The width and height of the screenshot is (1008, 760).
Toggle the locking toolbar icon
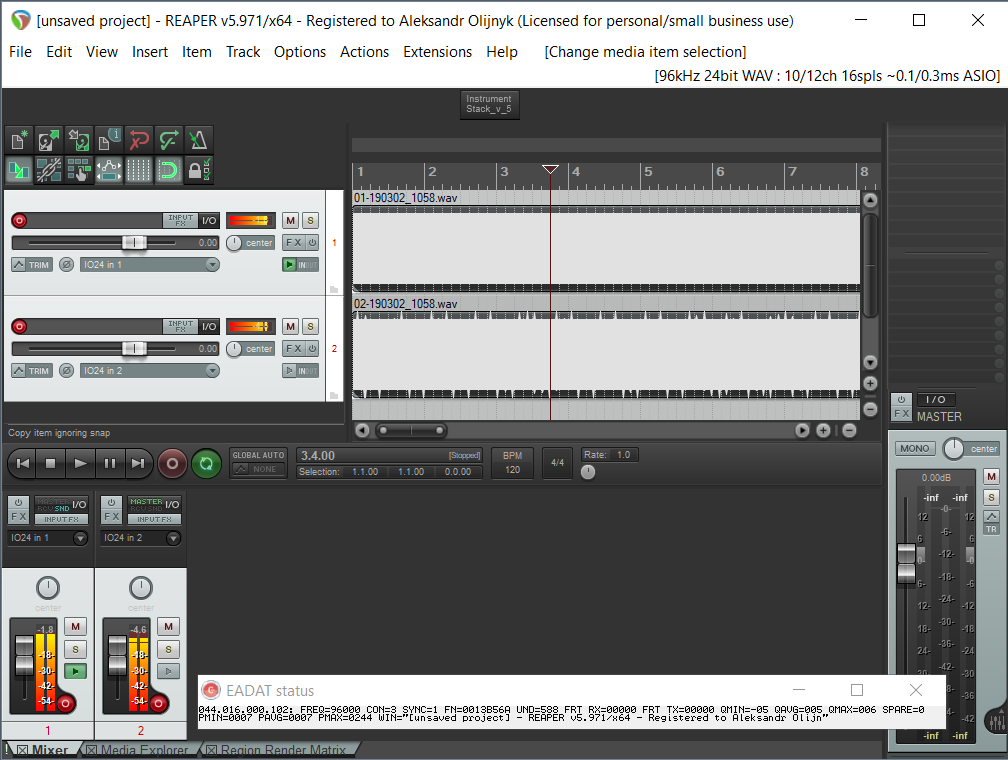pyautogui.click(x=198, y=170)
